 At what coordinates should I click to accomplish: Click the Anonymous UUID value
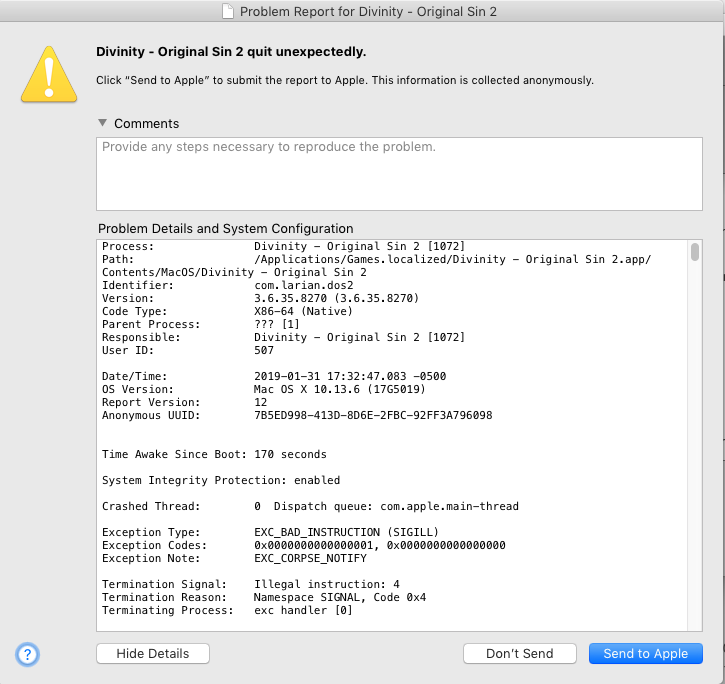(373, 415)
